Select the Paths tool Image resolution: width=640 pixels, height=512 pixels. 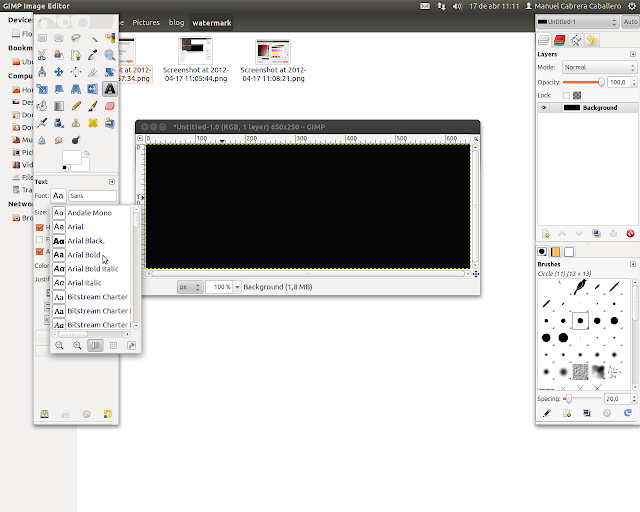76,55
